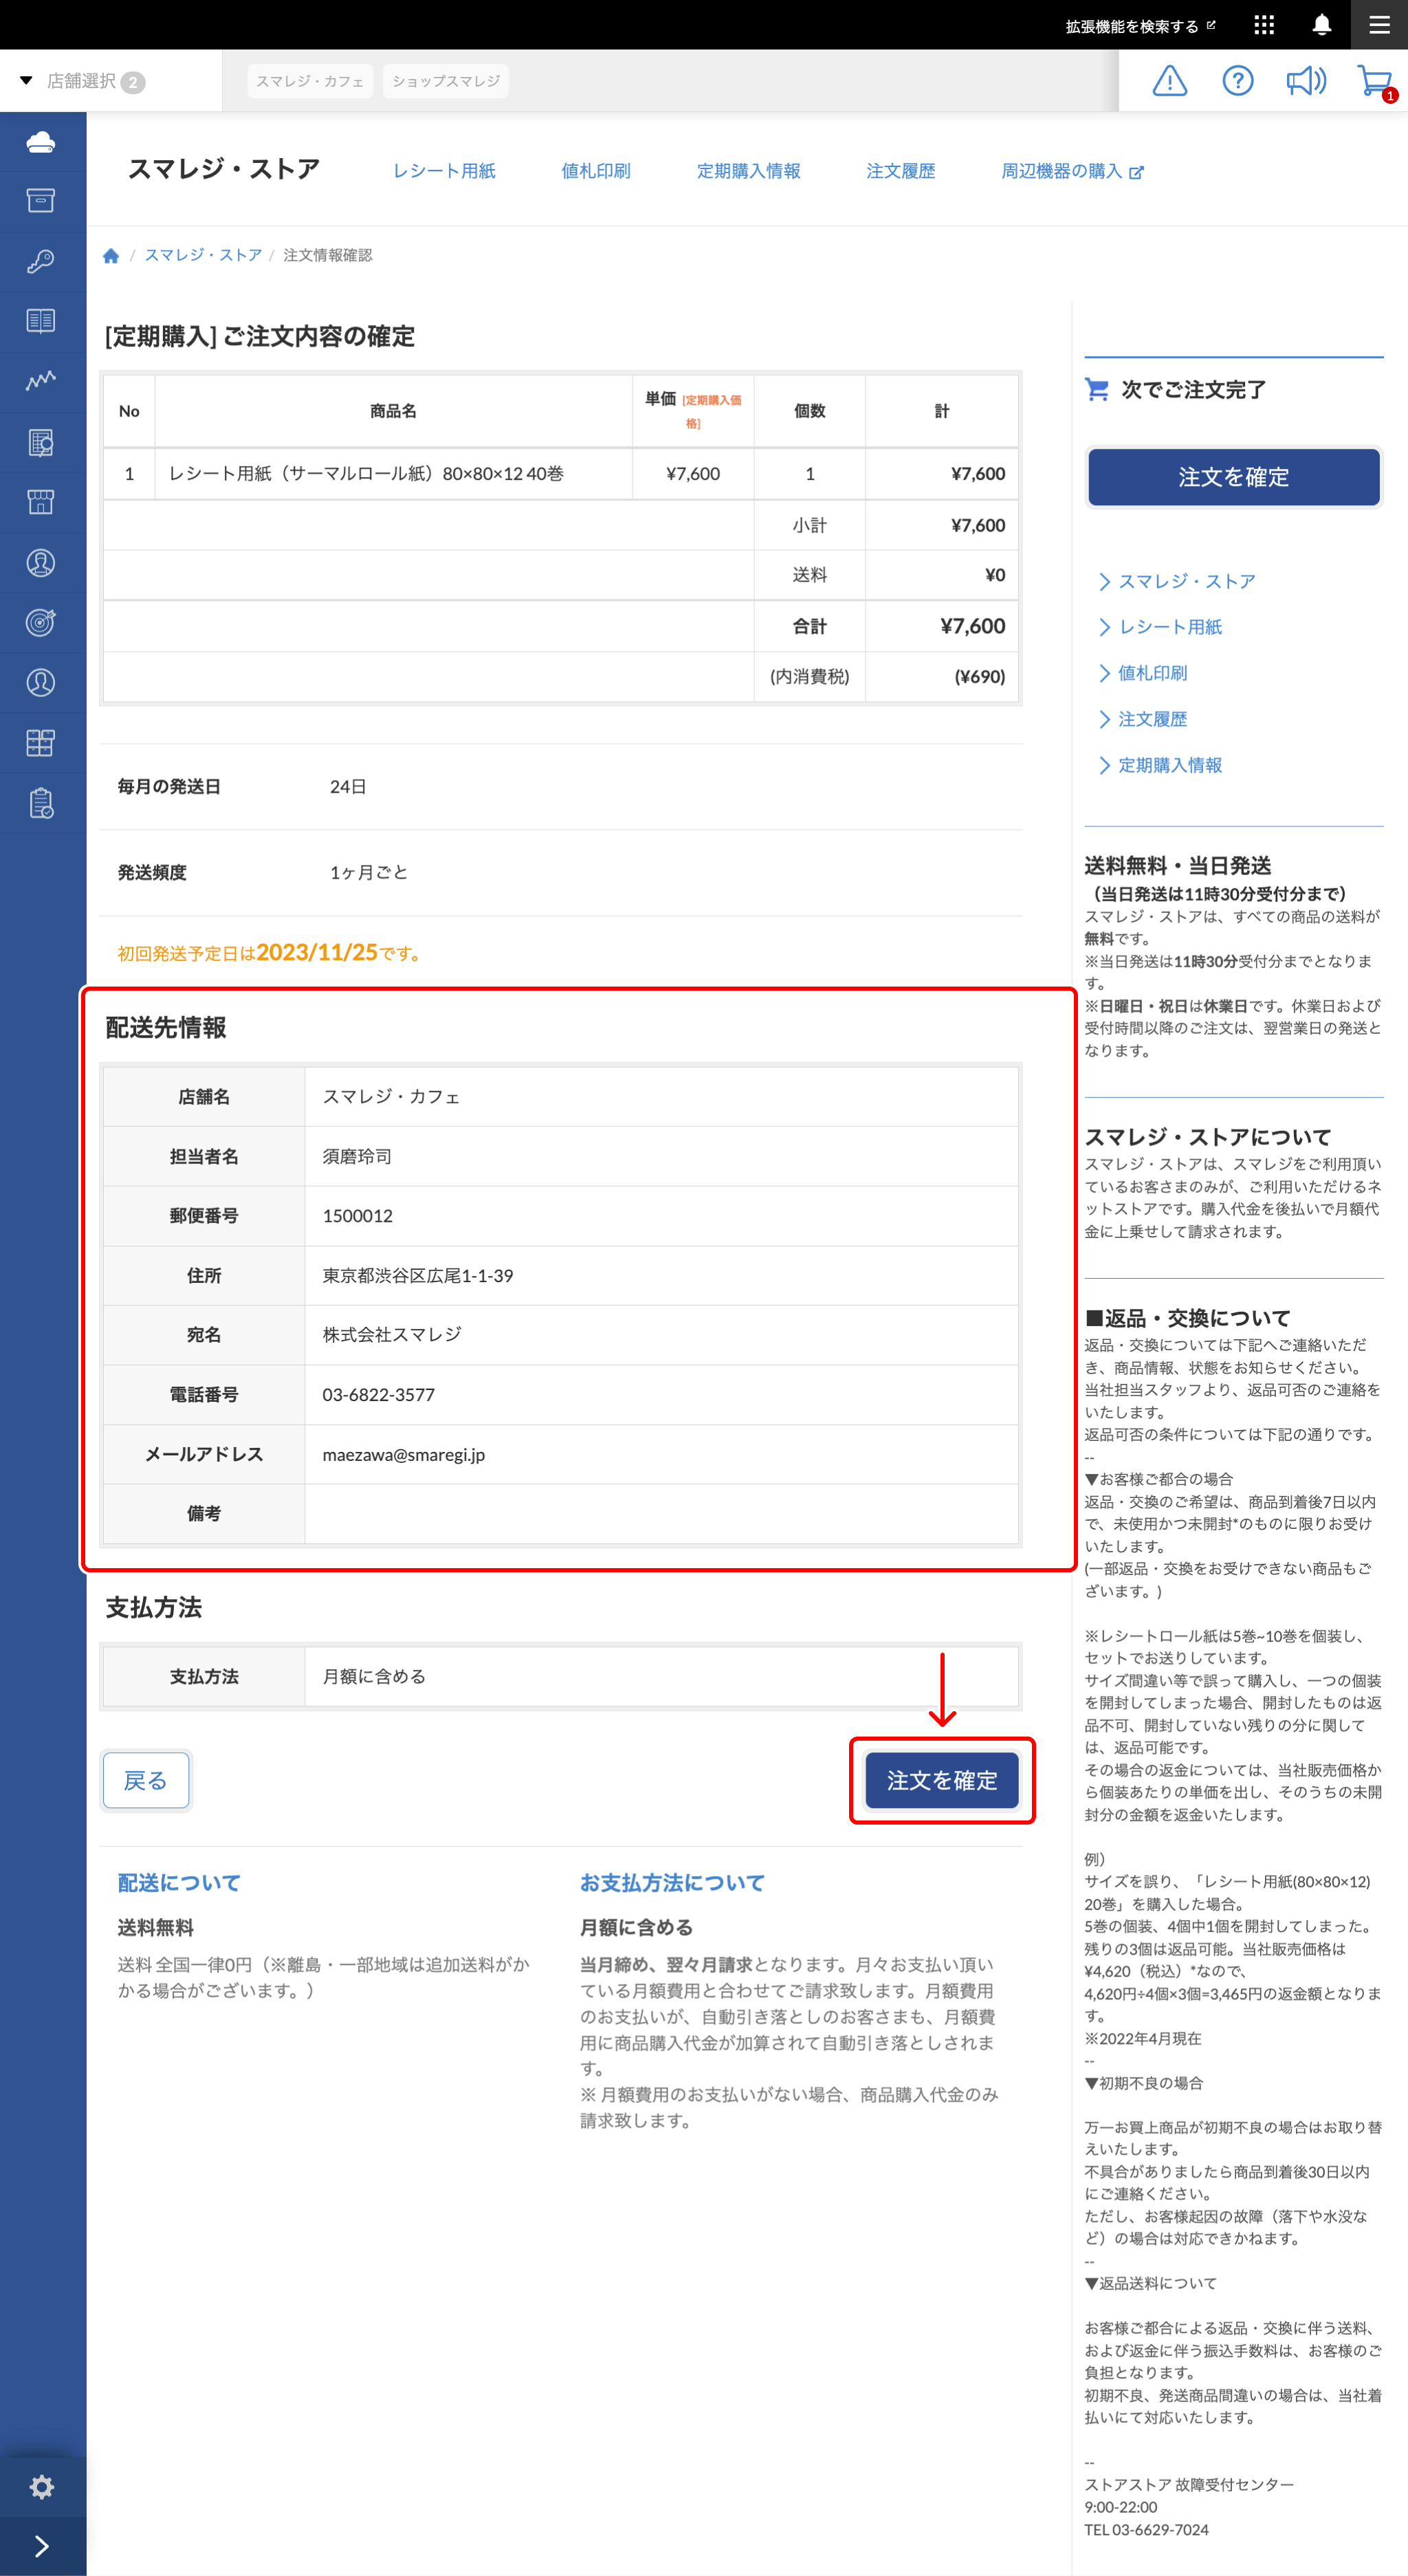Image resolution: width=1408 pixels, height=2576 pixels.
Task: Open the archive box icon in sidebar
Action: click(41, 201)
